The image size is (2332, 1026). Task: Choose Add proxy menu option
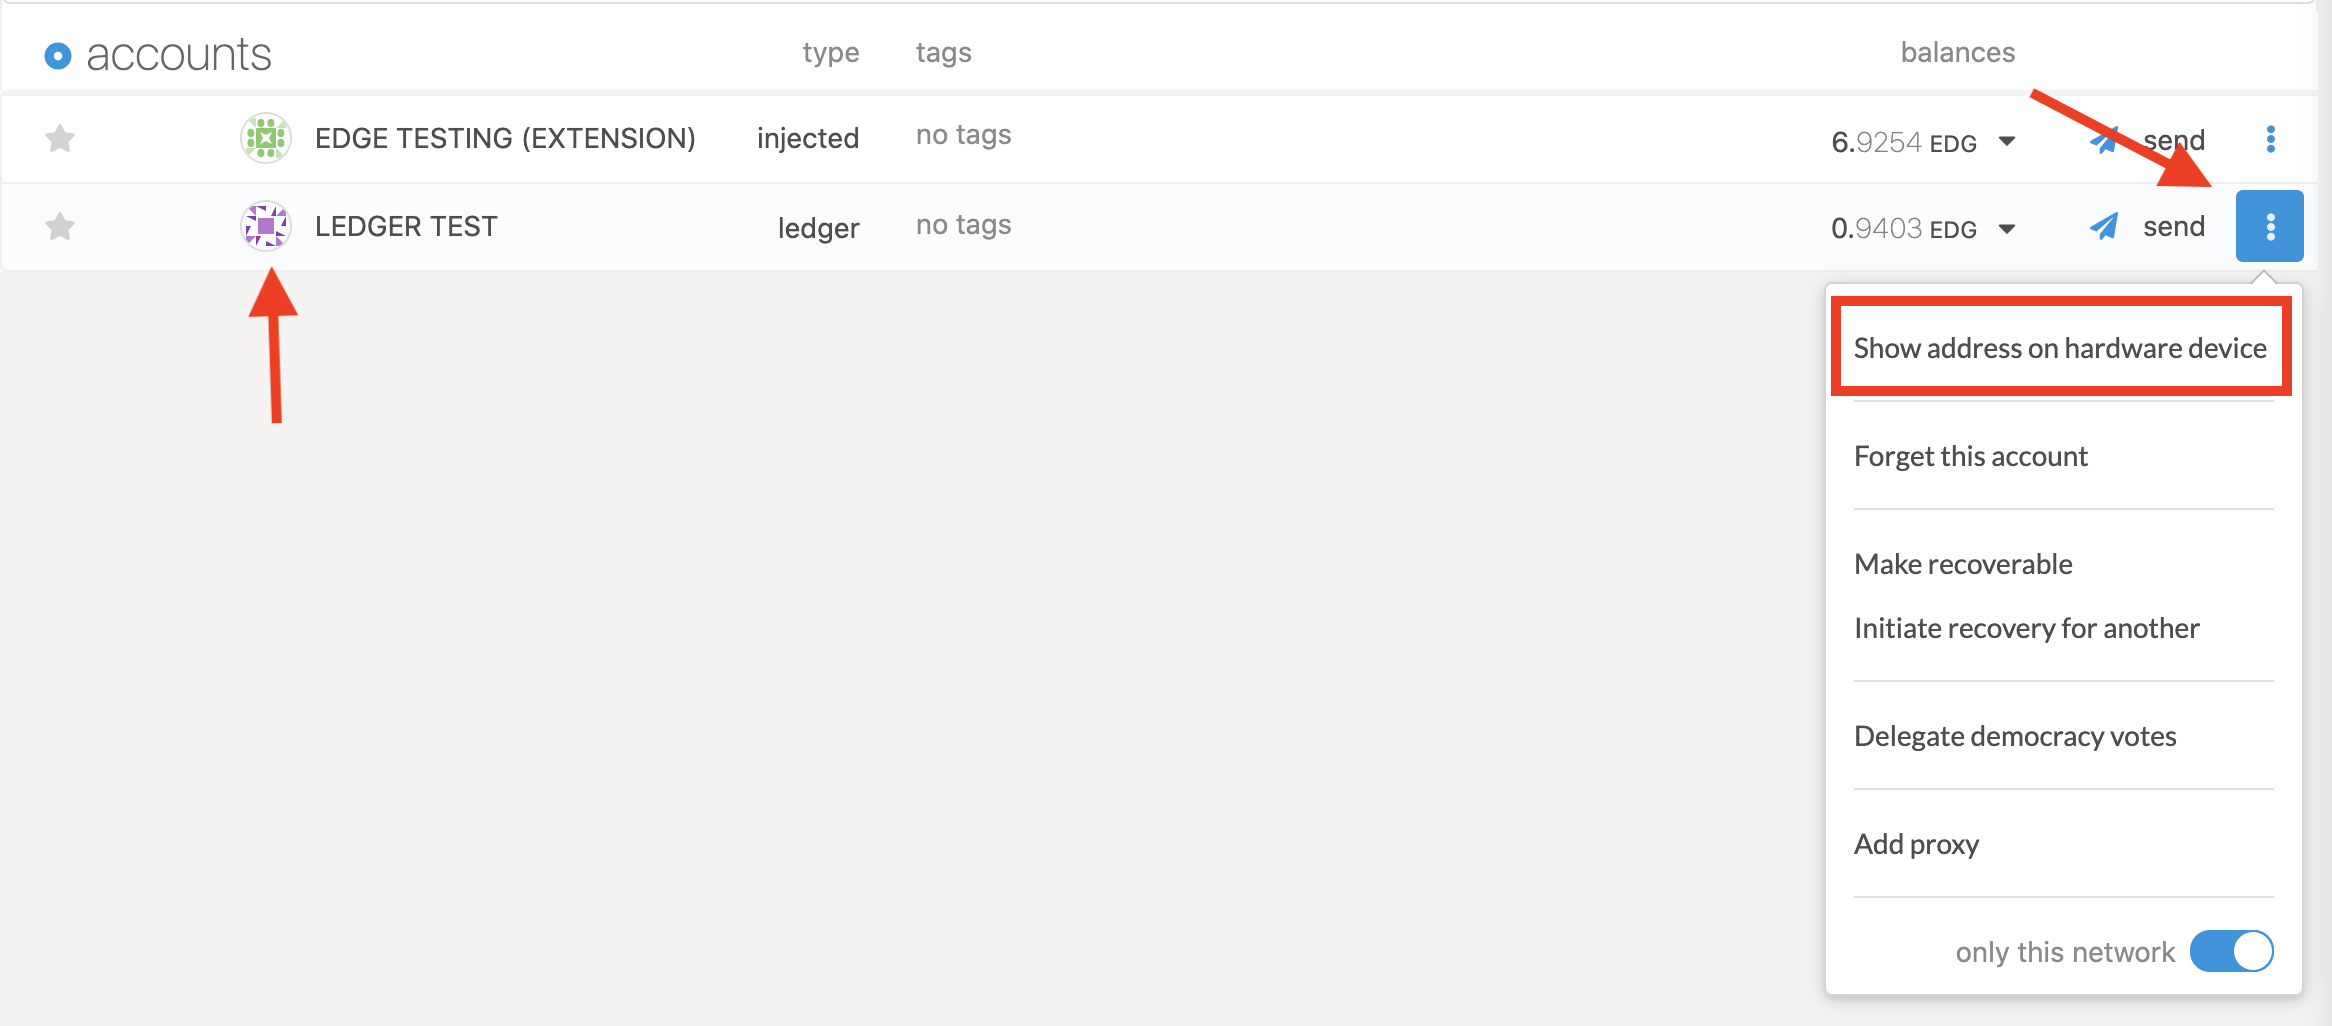1916,844
